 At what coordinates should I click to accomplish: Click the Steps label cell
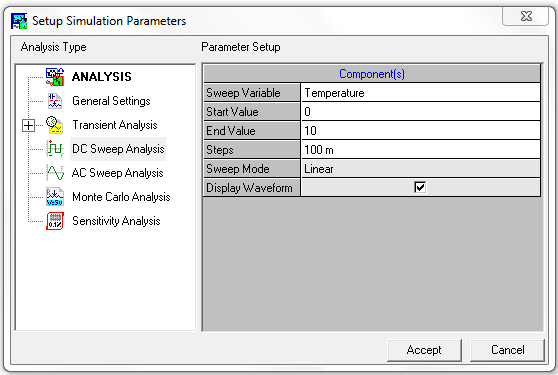click(x=252, y=150)
